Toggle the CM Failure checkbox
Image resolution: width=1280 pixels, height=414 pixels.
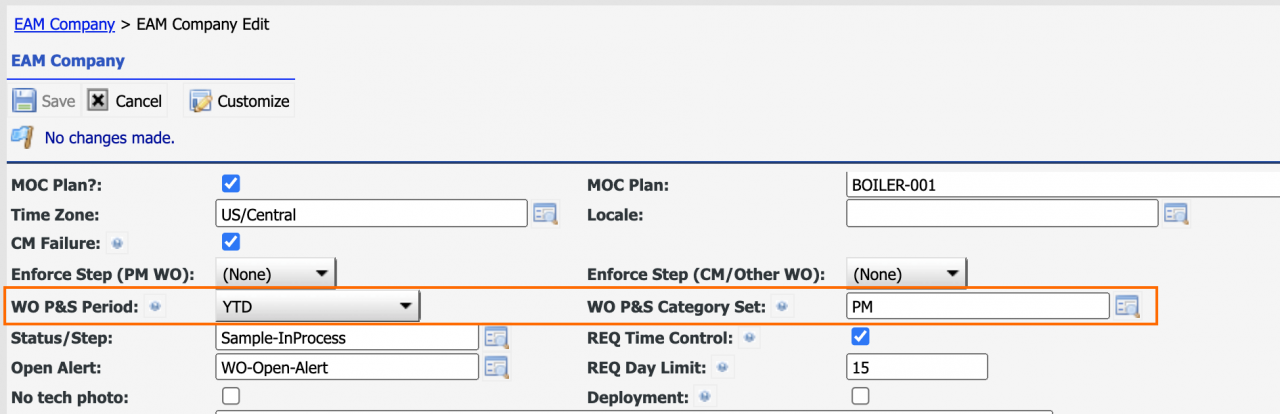(x=231, y=242)
